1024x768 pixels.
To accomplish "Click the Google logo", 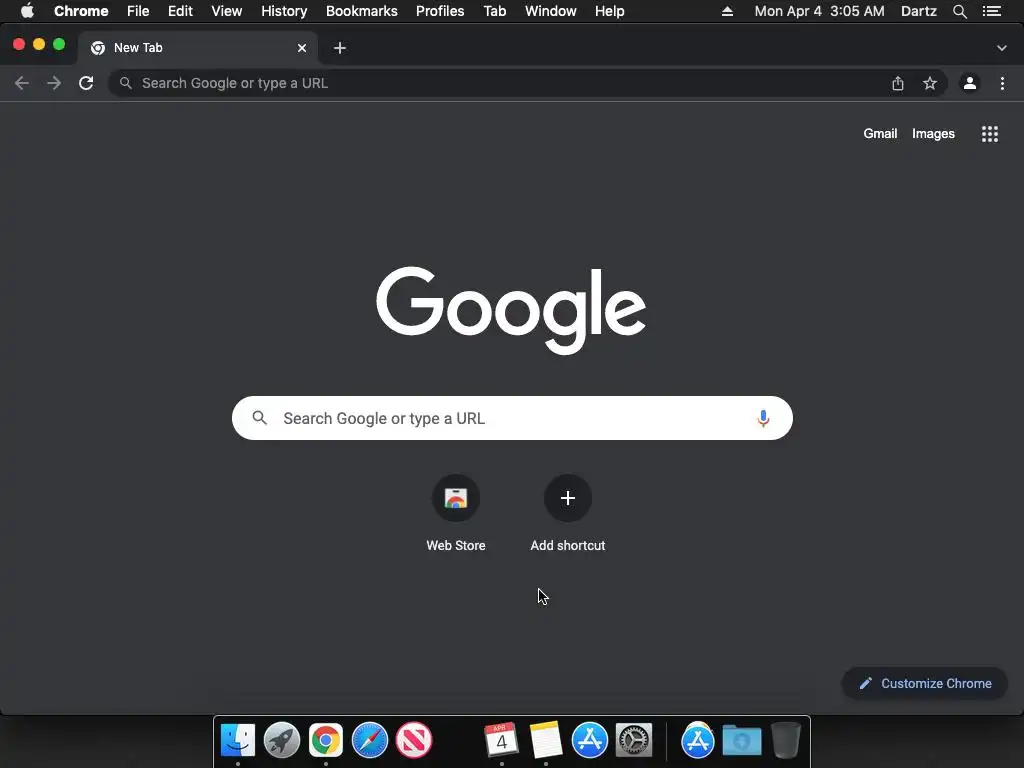I will (511, 310).
